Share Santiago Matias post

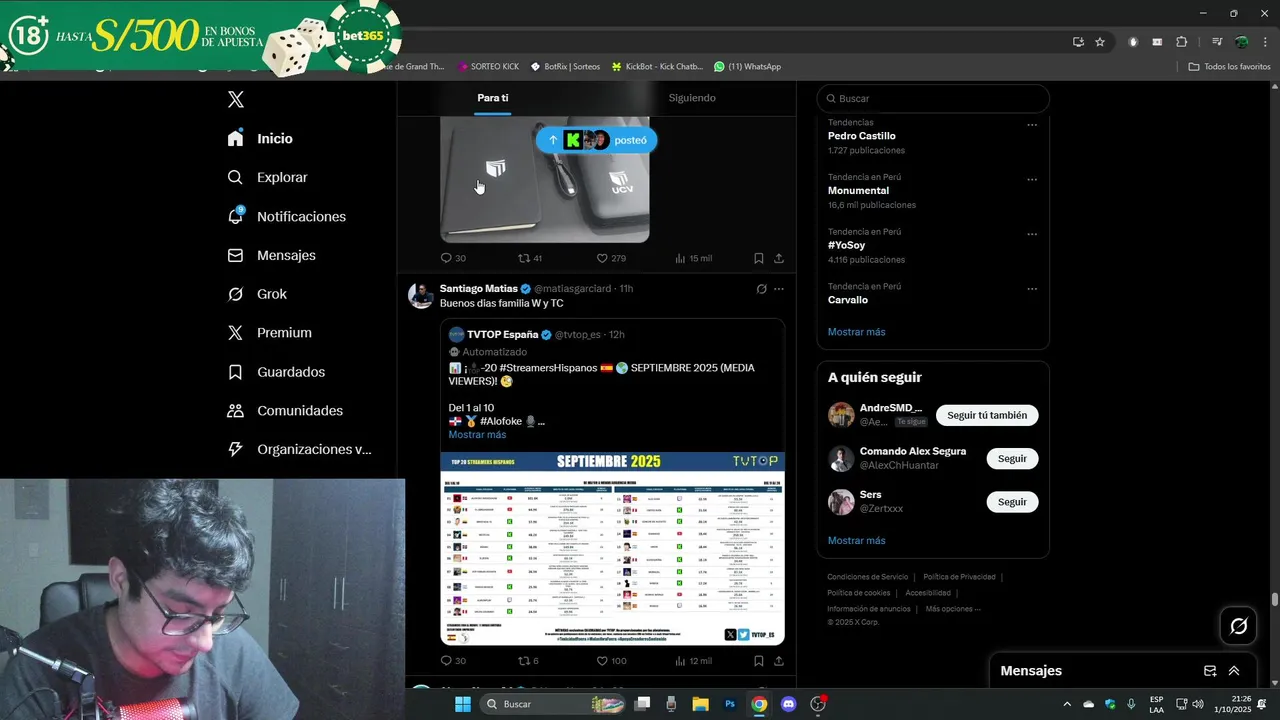[779, 661]
